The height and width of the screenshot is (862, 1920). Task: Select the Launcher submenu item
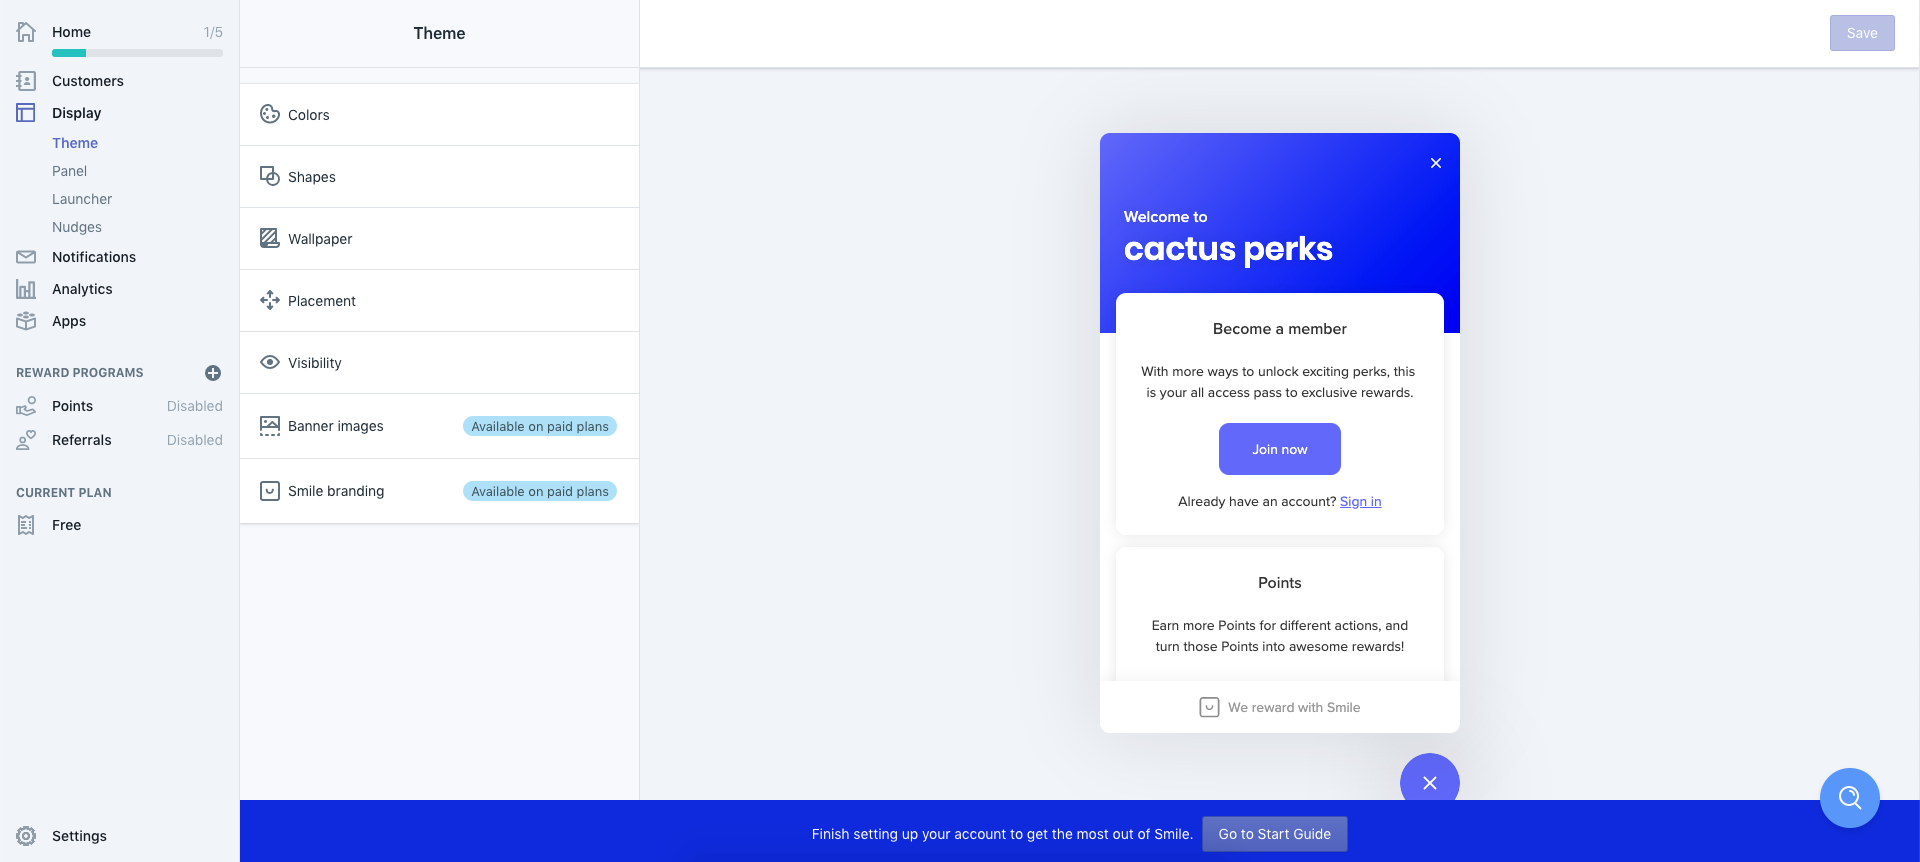(82, 199)
